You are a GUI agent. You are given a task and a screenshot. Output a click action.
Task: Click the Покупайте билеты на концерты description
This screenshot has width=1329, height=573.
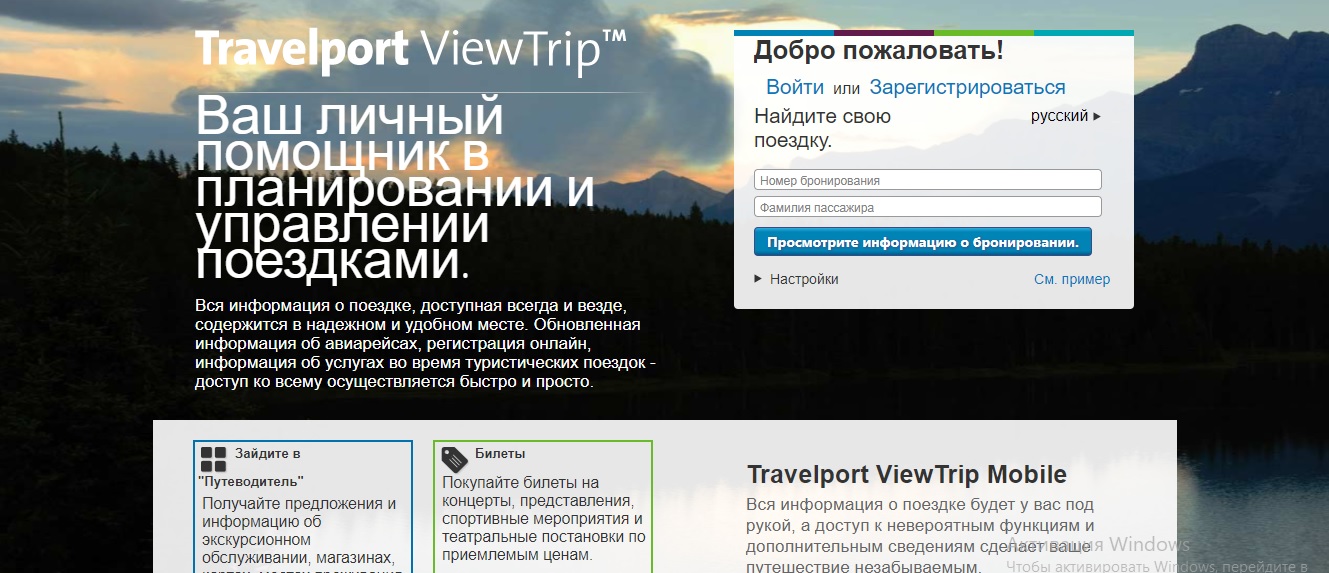coord(544,519)
